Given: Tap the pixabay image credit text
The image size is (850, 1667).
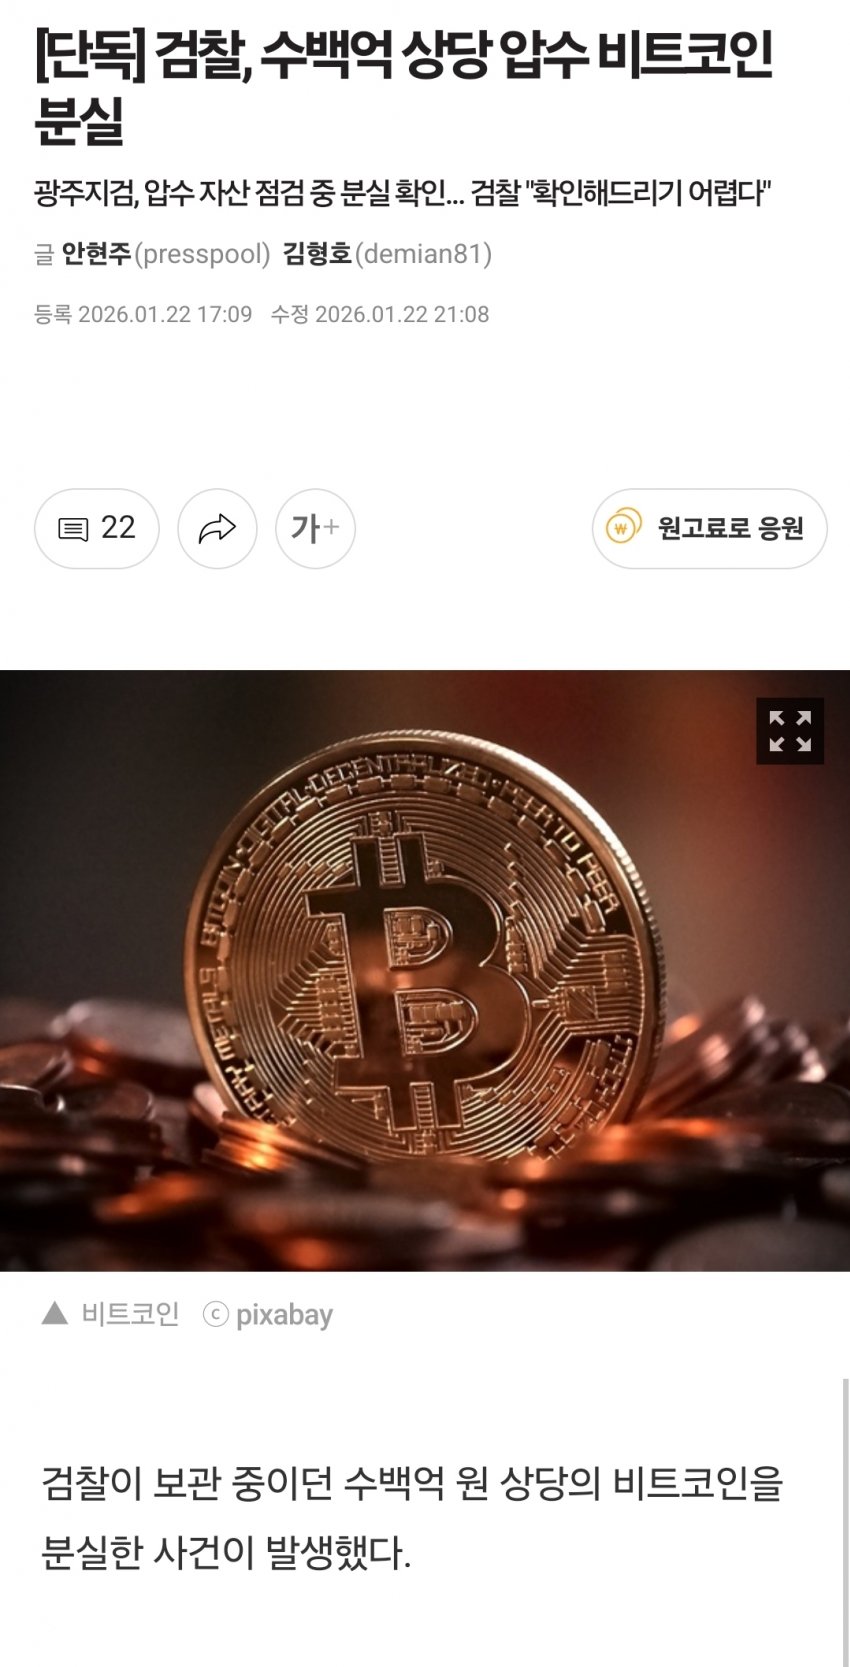Looking at the screenshot, I should [284, 1315].
